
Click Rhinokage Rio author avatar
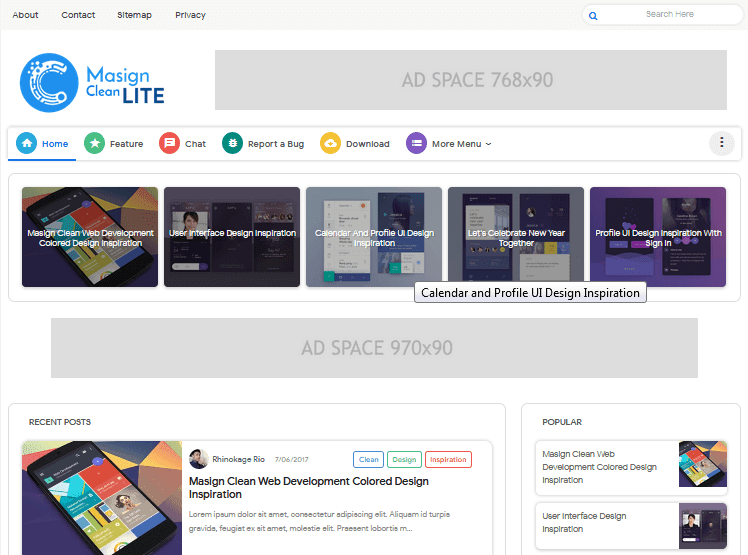[x=198, y=459]
